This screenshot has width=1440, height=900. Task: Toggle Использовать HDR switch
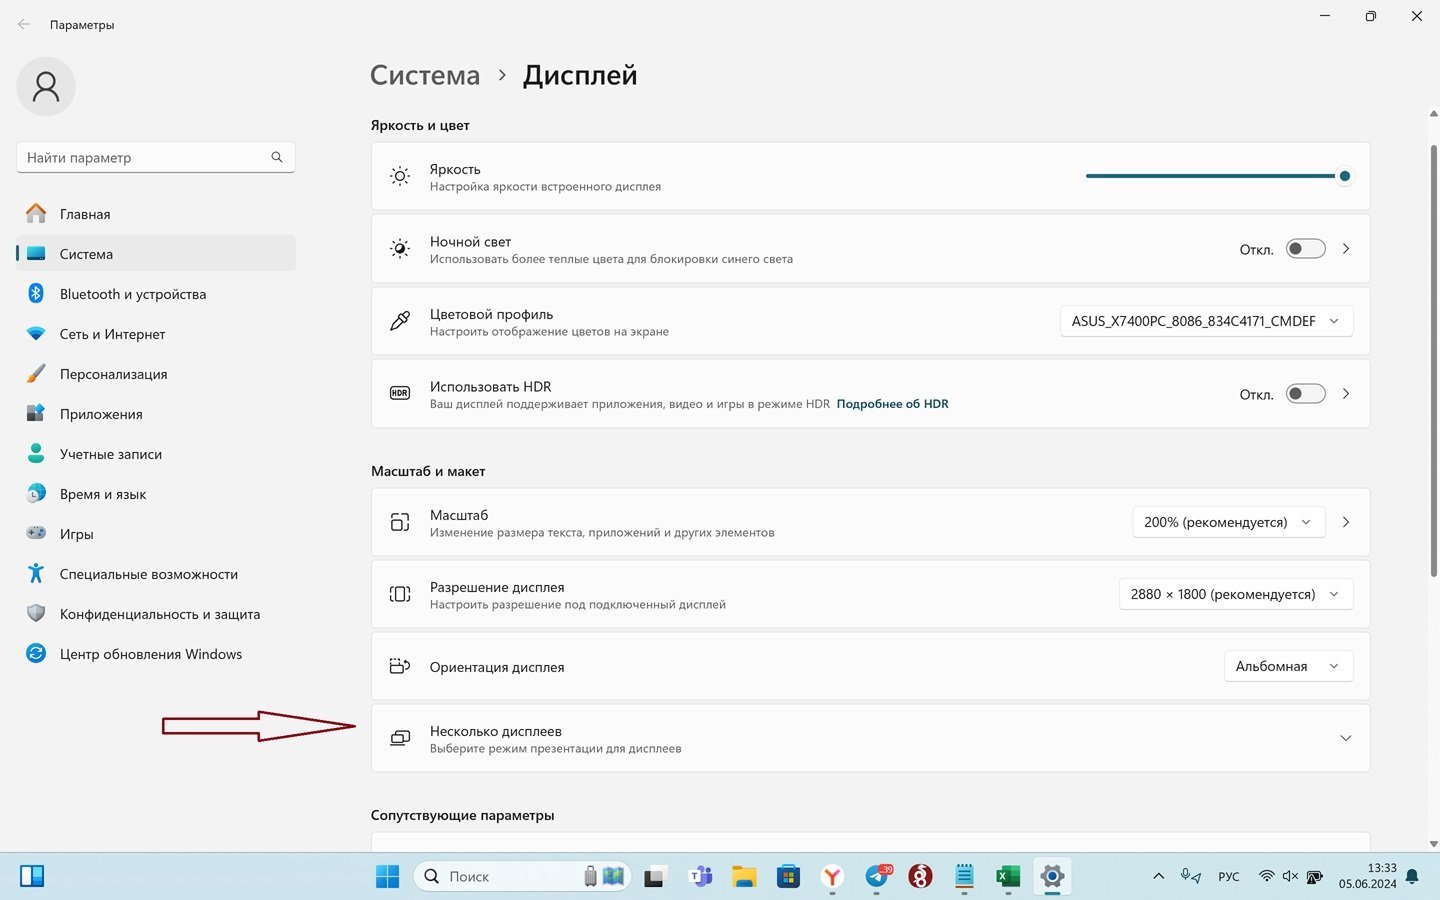[1305, 394]
